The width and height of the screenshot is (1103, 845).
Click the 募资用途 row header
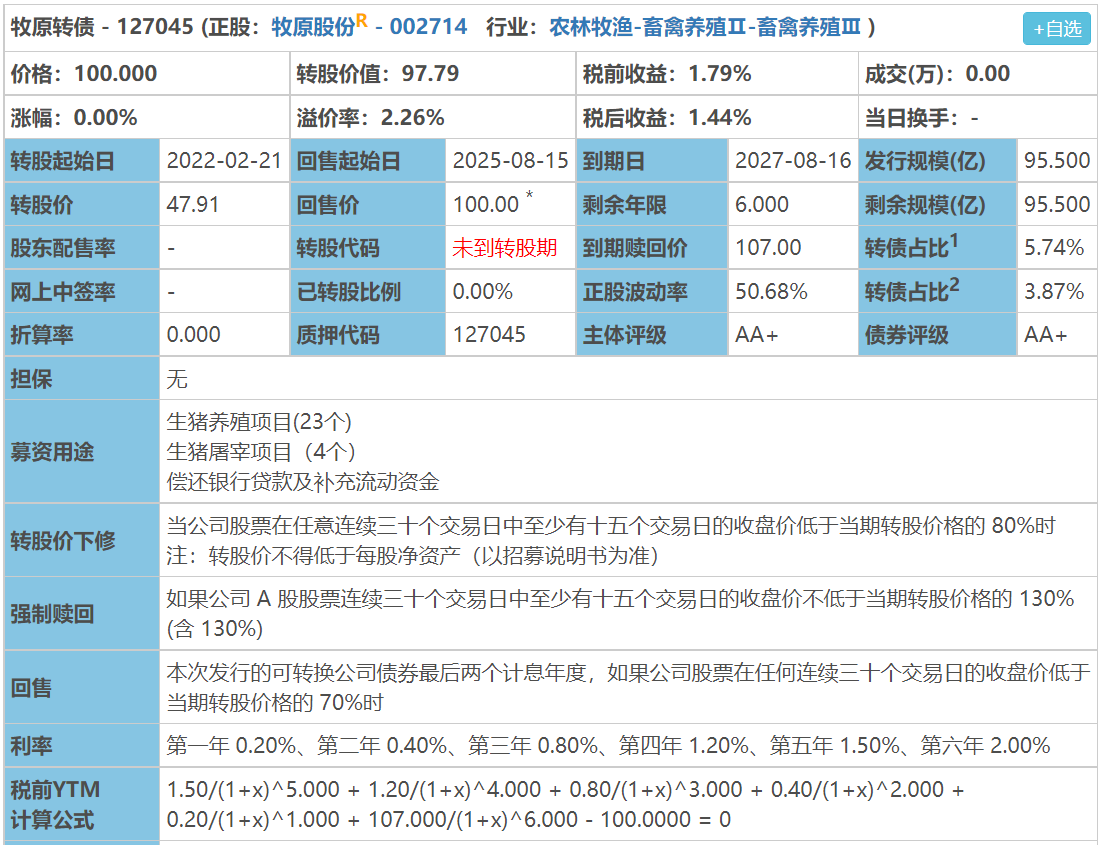pyautogui.click(x=82, y=451)
